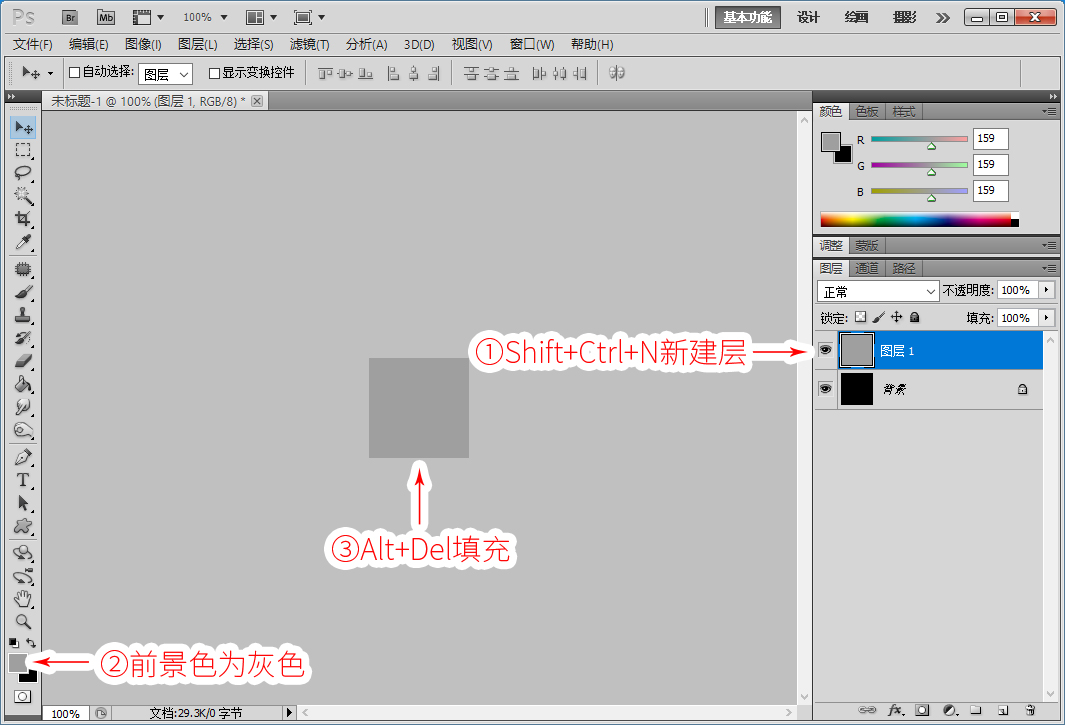The image size is (1065, 725).
Task: Open the 图层 auto-select dropdown
Action: (166, 74)
